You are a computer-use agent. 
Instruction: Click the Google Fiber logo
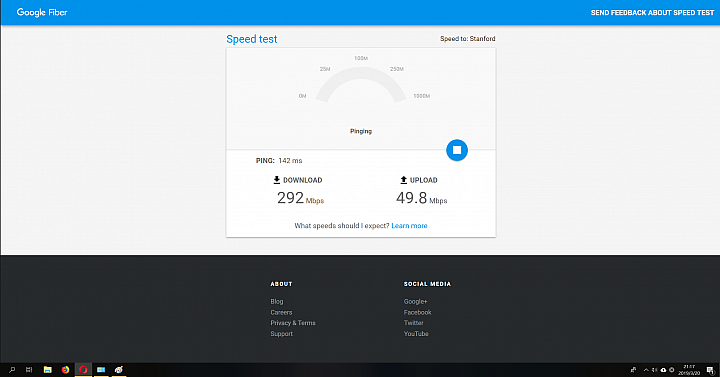pyautogui.click(x=42, y=12)
